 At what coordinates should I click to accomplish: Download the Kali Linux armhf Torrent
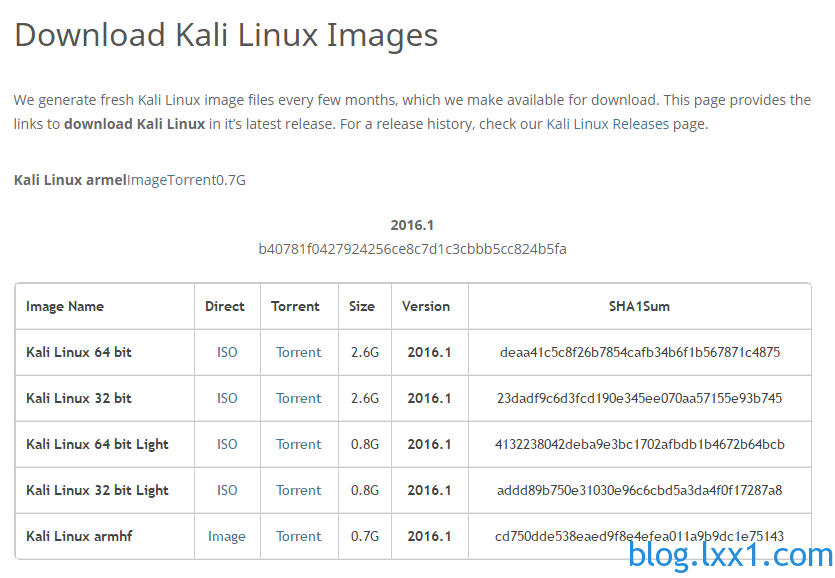[x=298, y=536]
